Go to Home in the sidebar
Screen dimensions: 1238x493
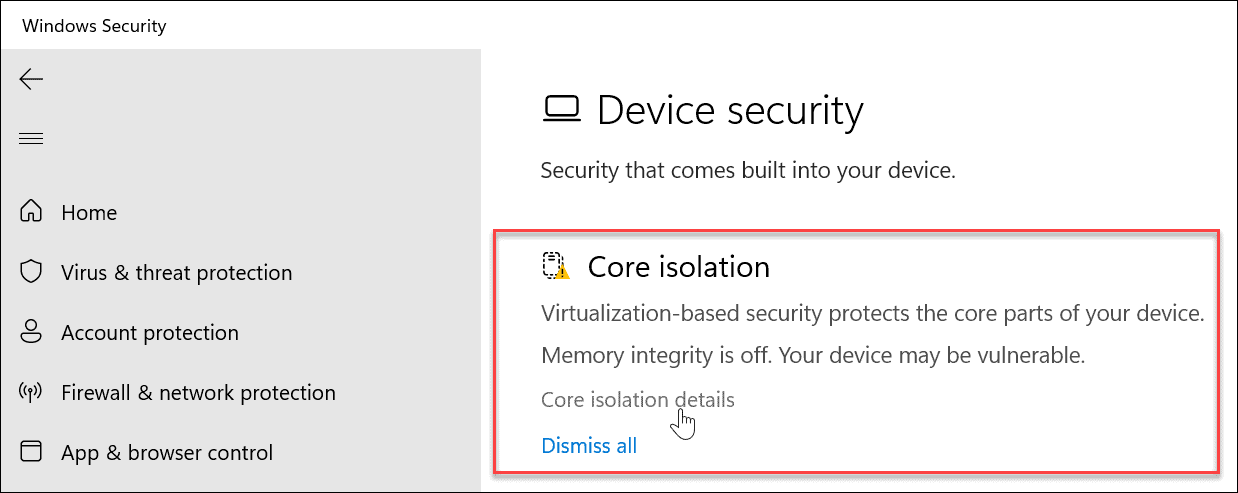tap(89, 213)
